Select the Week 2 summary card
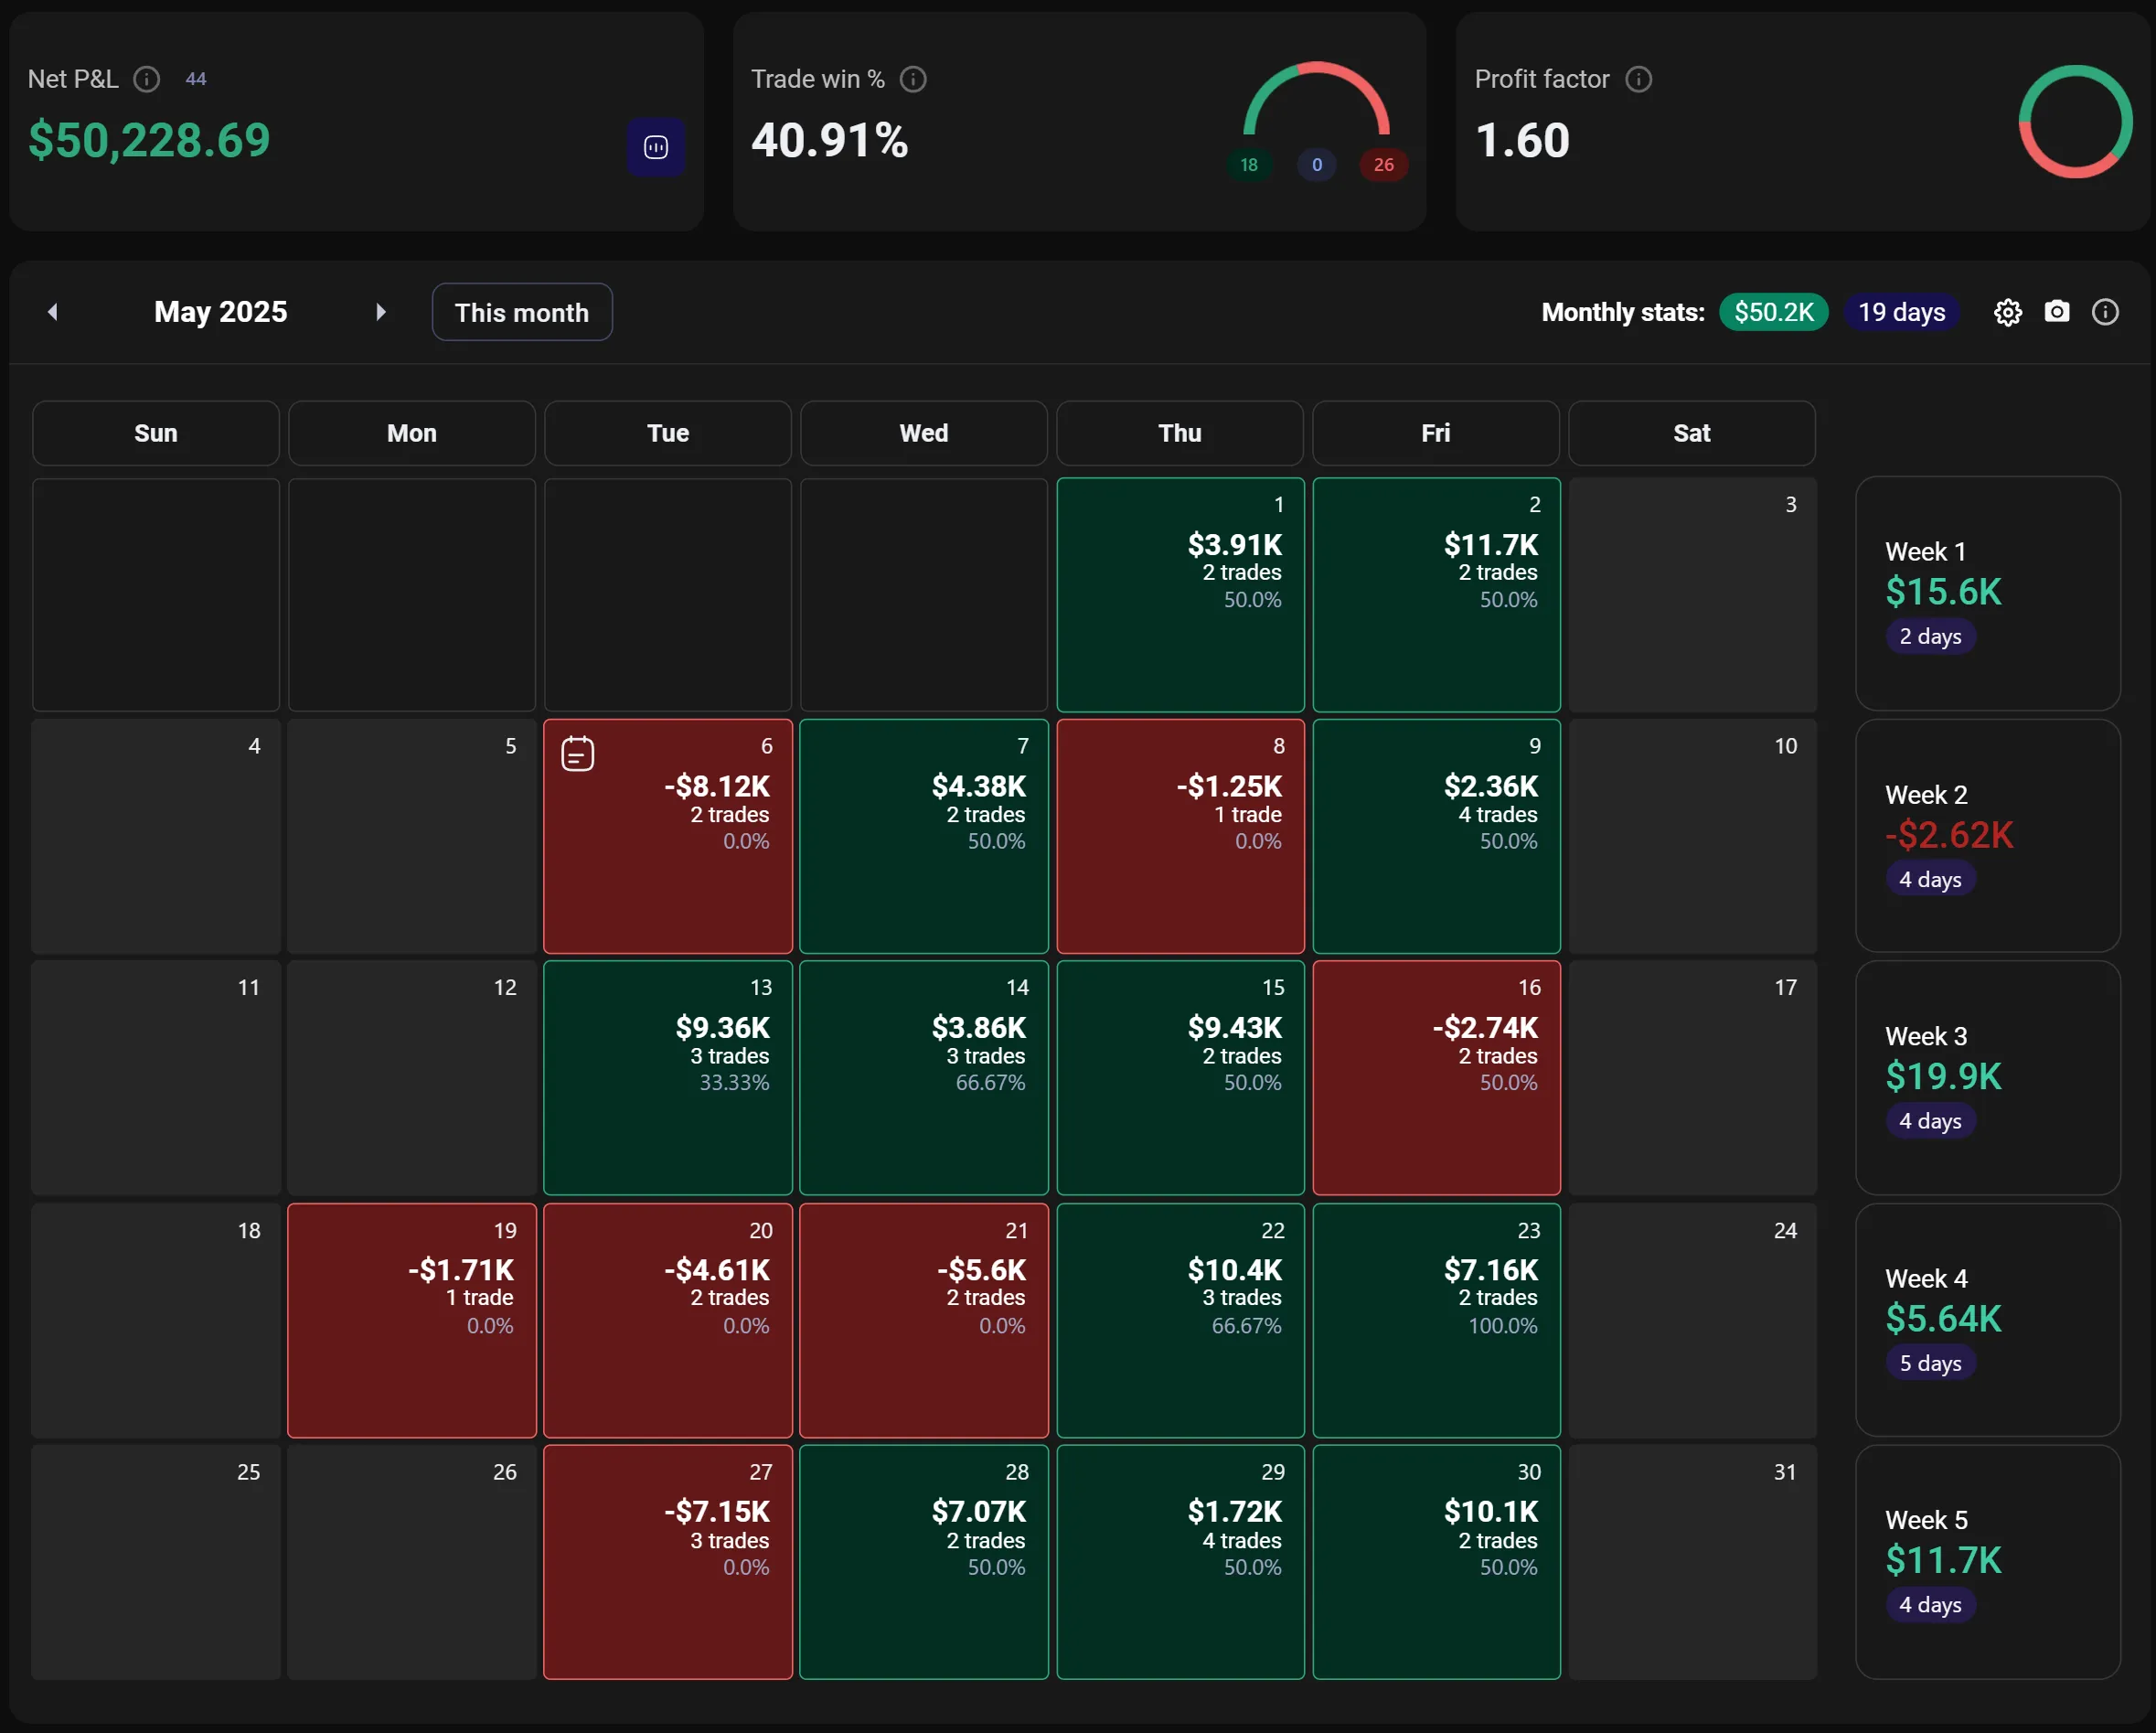This screenshot has height=1733, width=2156. coord(1987,836)
